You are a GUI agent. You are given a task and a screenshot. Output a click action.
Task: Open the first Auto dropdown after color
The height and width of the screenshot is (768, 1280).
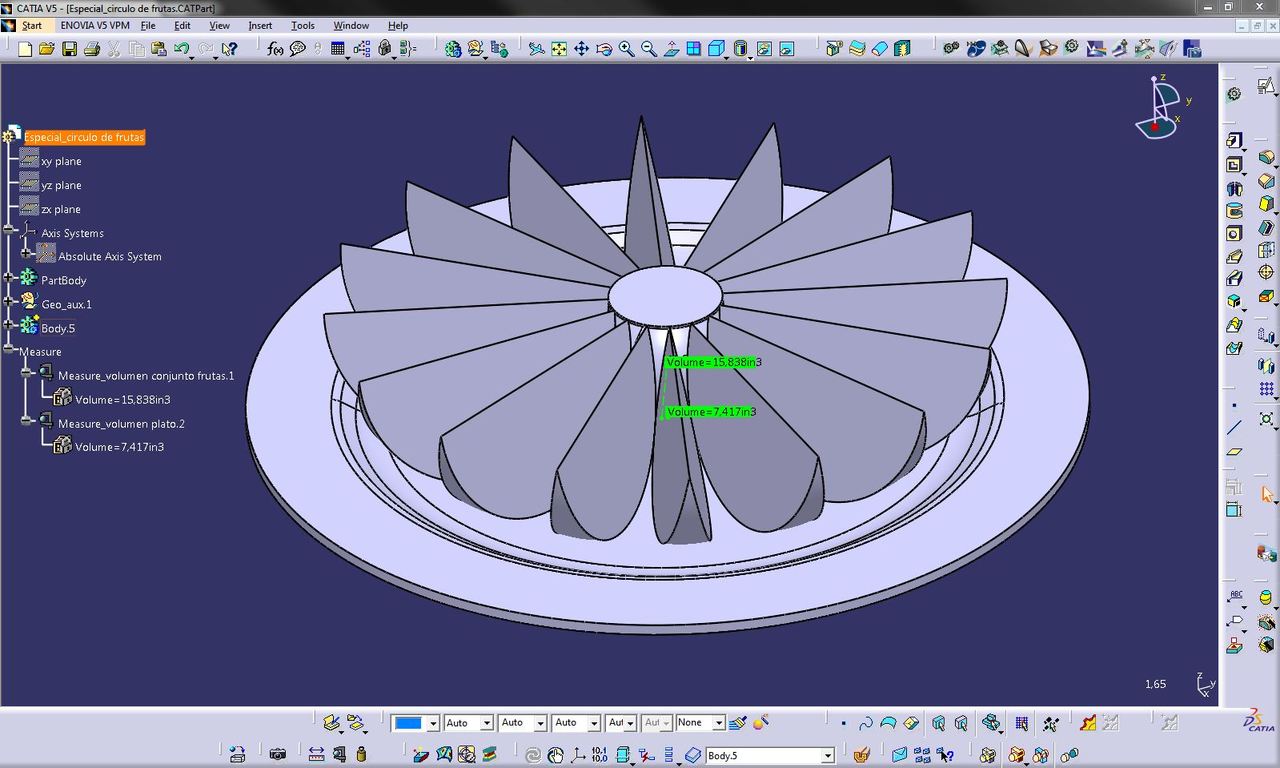pos(486,722)
